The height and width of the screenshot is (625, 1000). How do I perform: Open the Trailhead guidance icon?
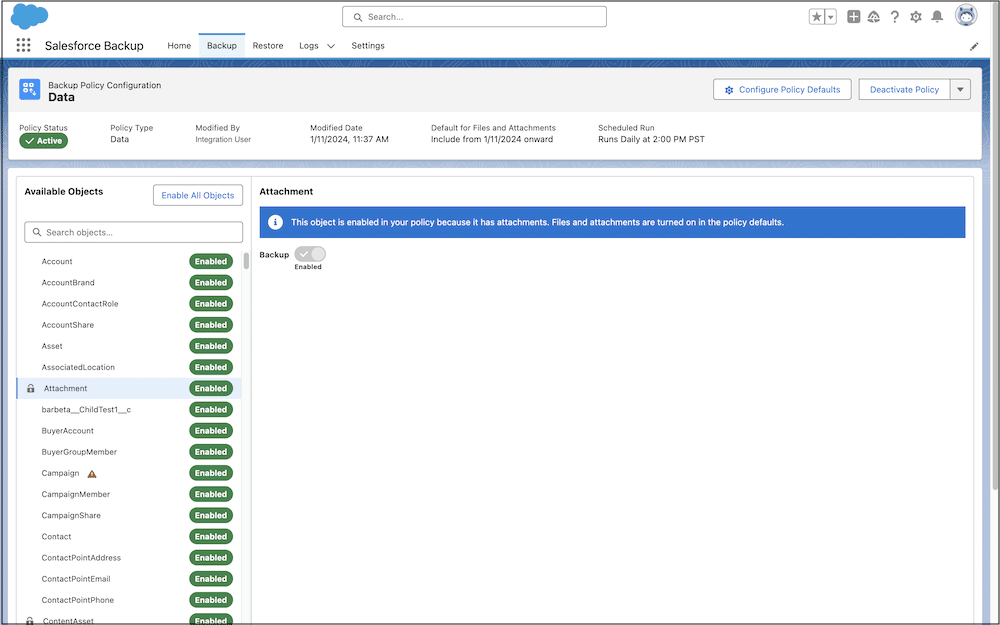(874, 17)
